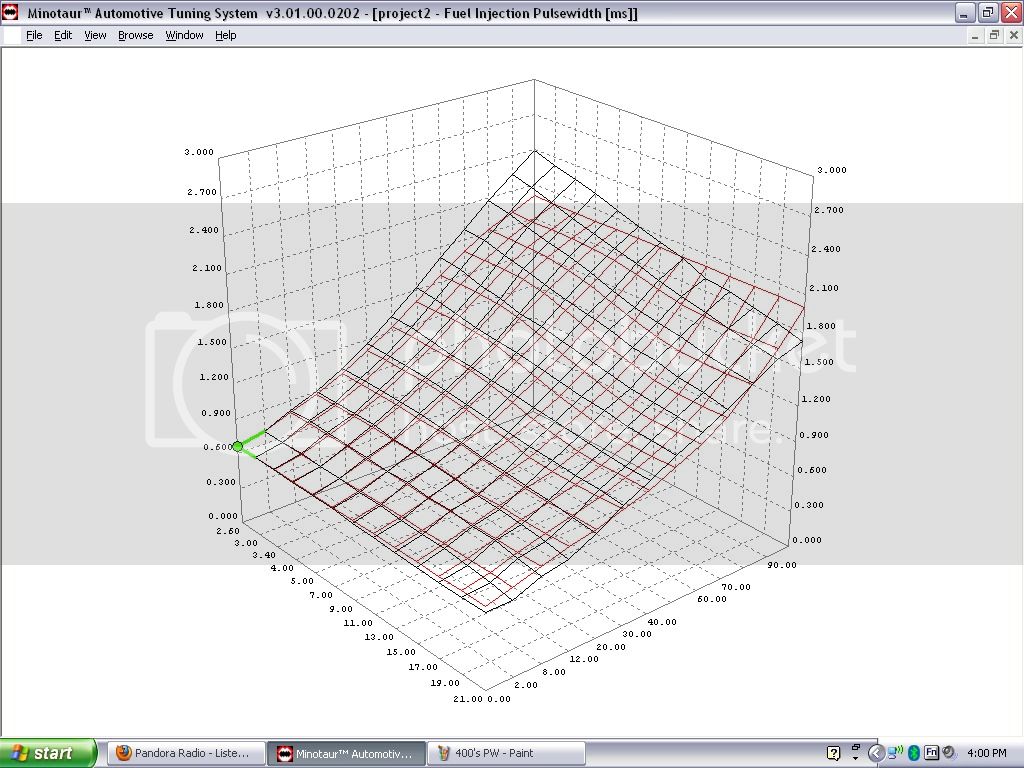1024x768 pixels.
Task: Click the language bar help question icon
Action: (833, 753)
